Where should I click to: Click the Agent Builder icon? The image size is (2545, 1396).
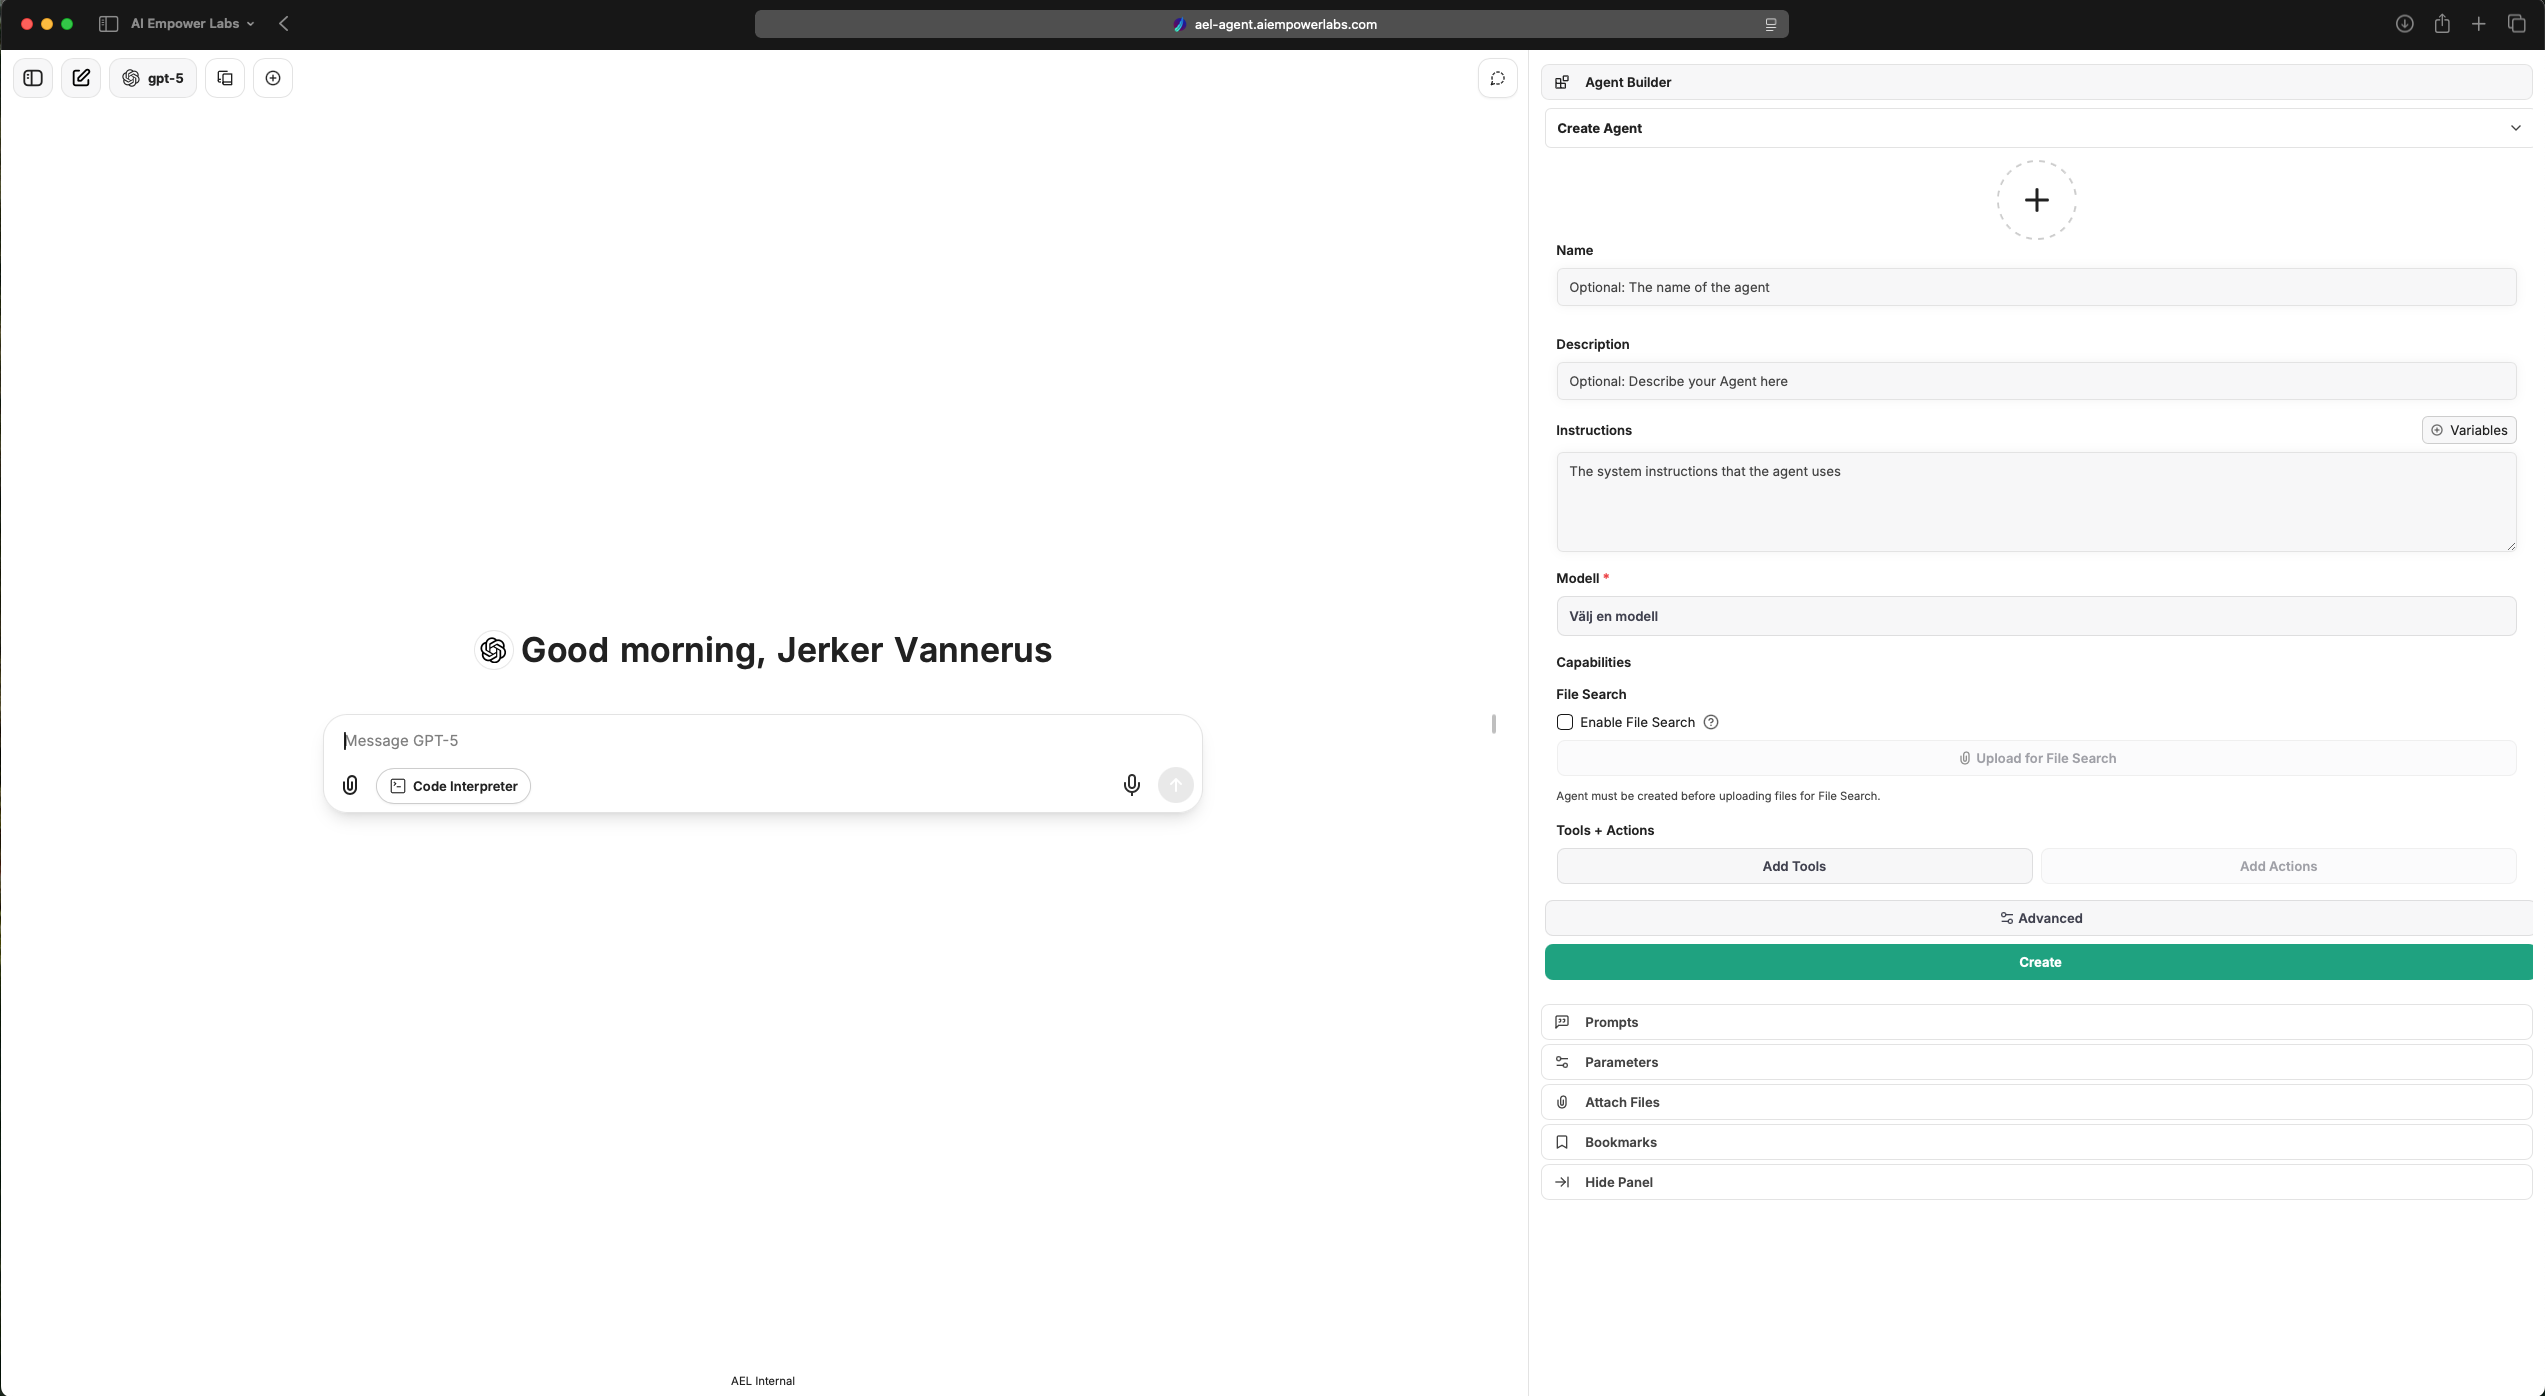(1562, 82)
